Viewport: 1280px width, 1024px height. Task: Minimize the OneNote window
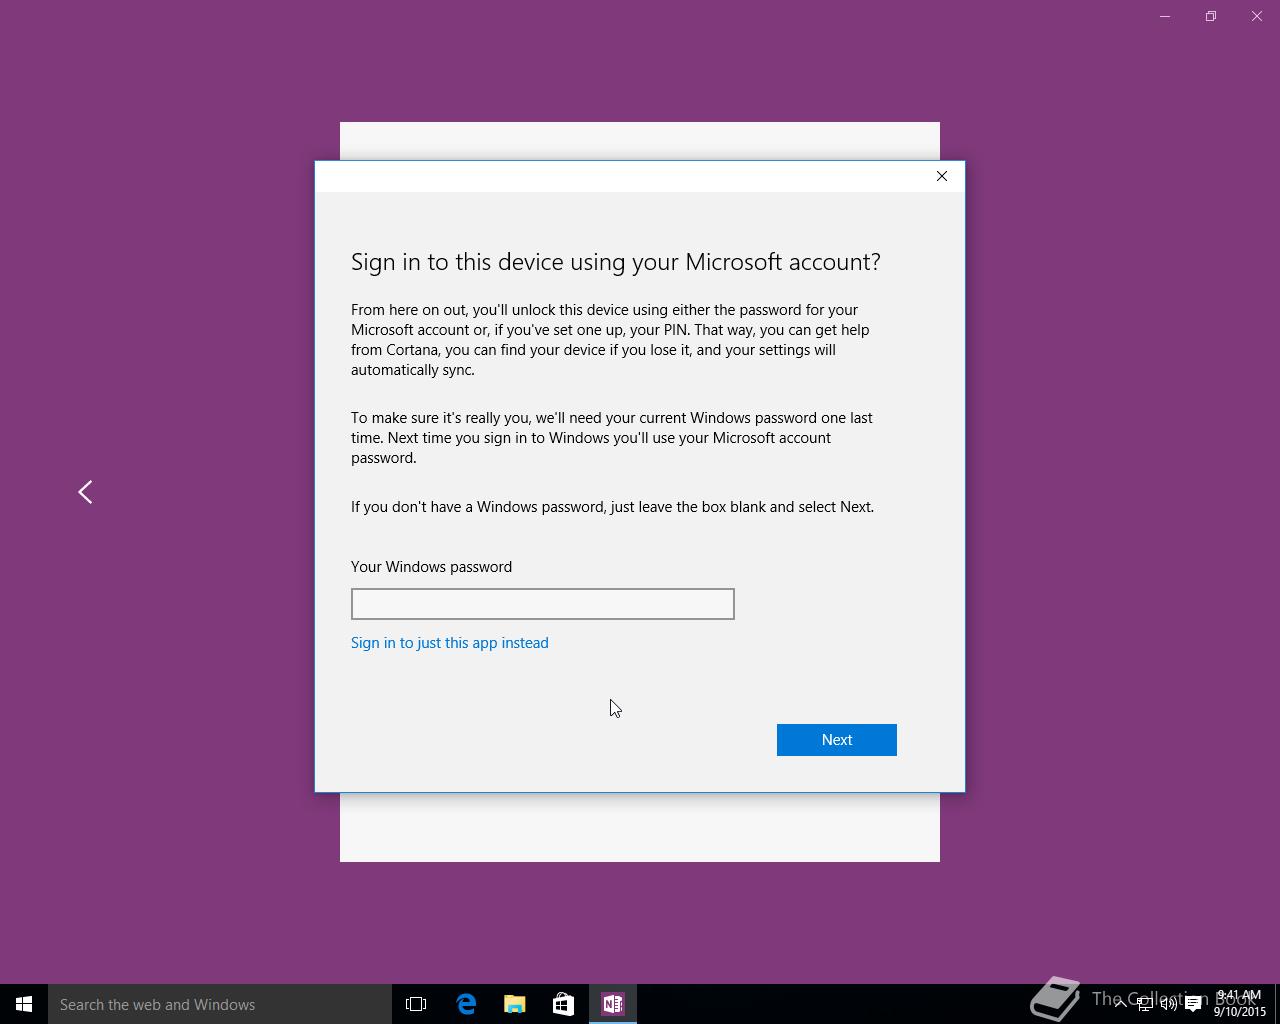[x=1165, y=16]
